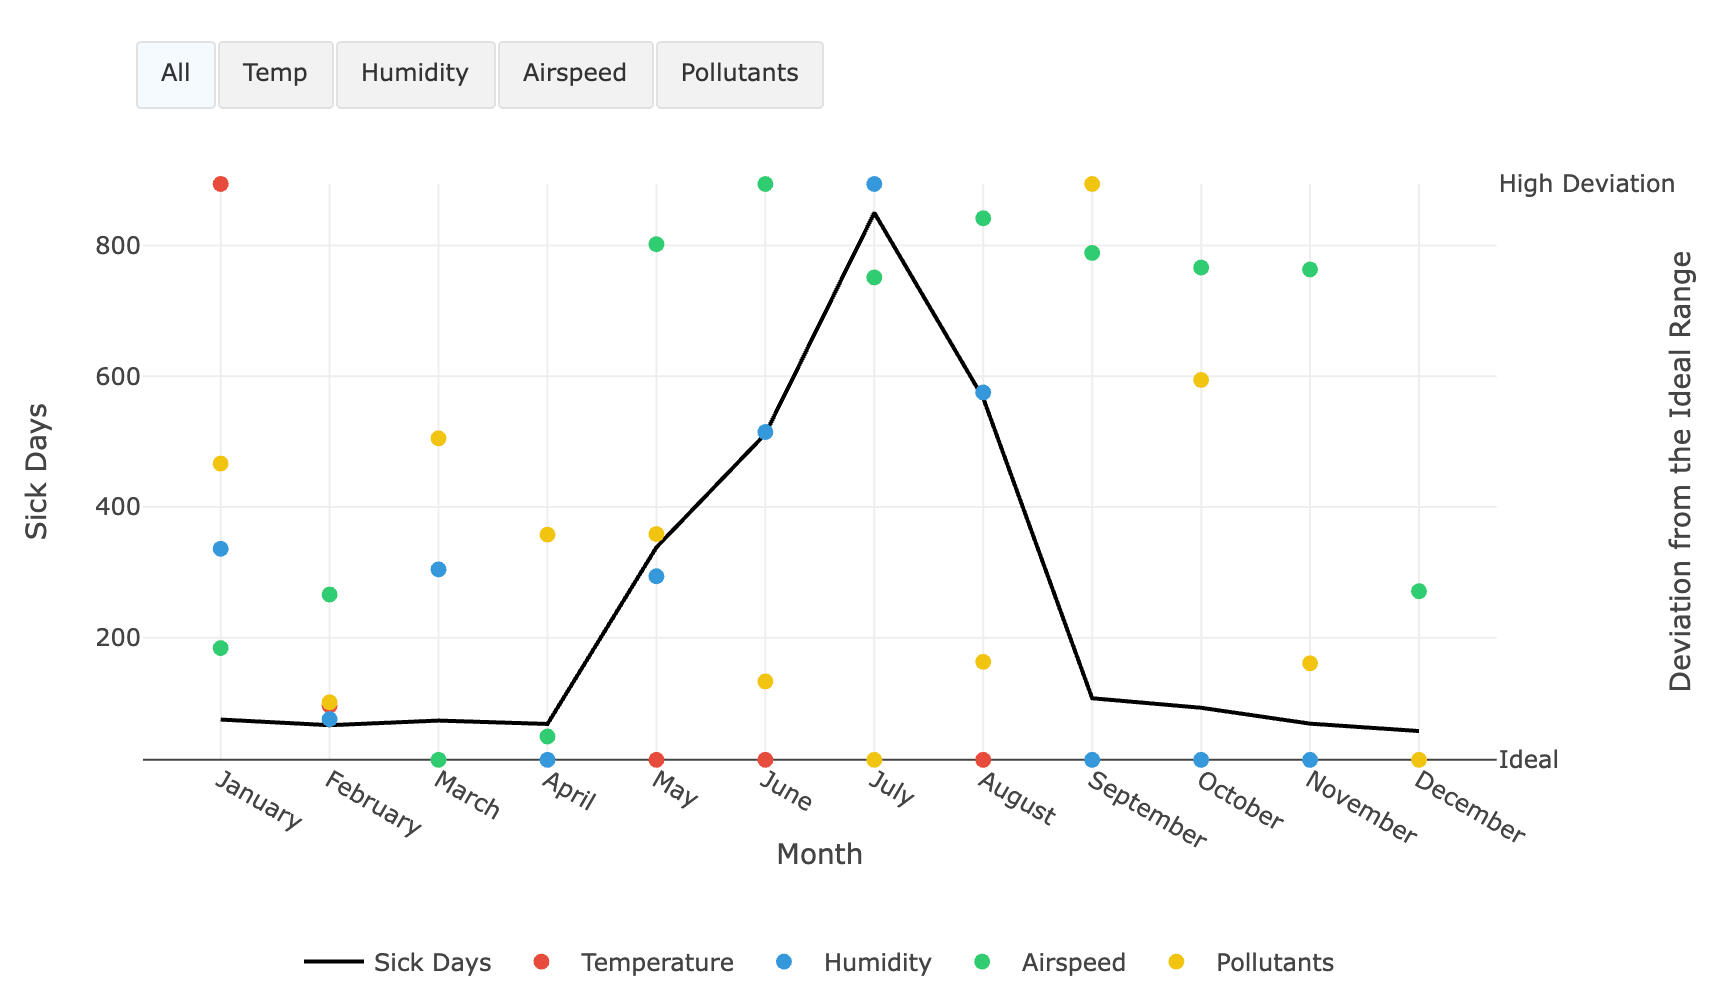Show only Pollutants data
Image resolution: width=1728 pixels, height=1000 pixels.
click(739, 74)
